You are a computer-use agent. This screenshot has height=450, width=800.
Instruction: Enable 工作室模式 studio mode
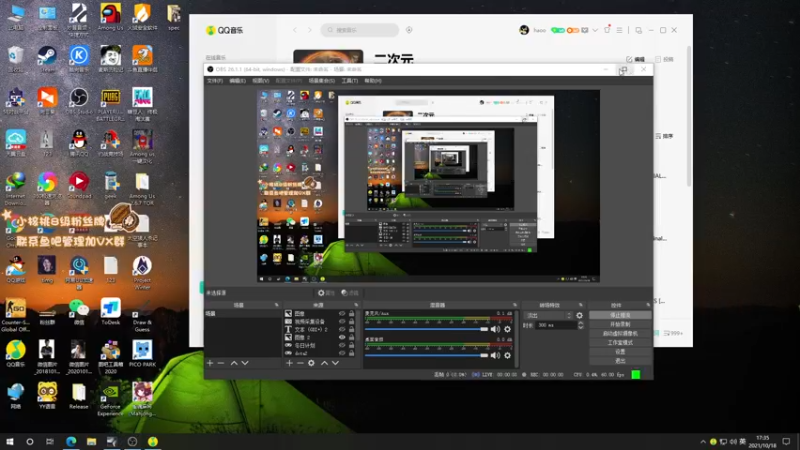(620, 343)
